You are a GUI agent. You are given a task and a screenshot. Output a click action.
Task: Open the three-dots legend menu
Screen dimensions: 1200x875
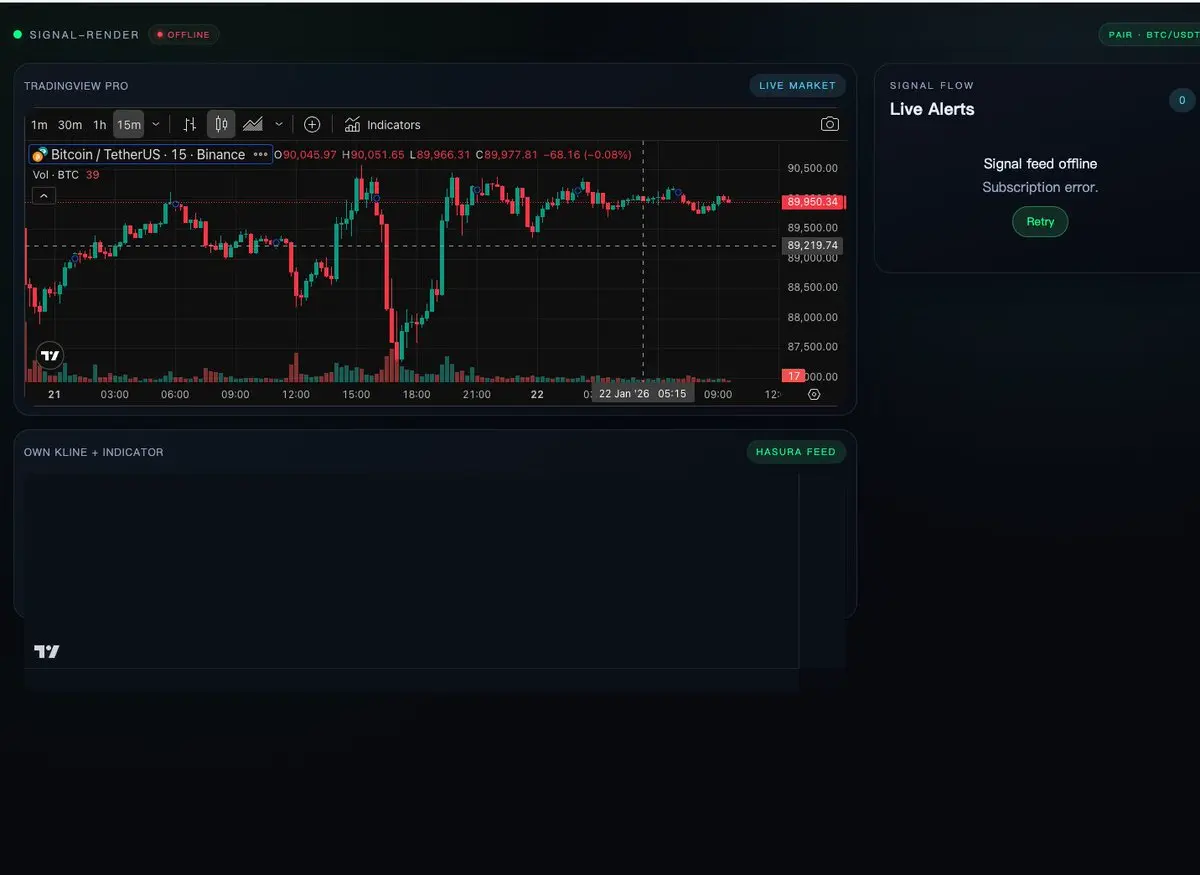260,155
